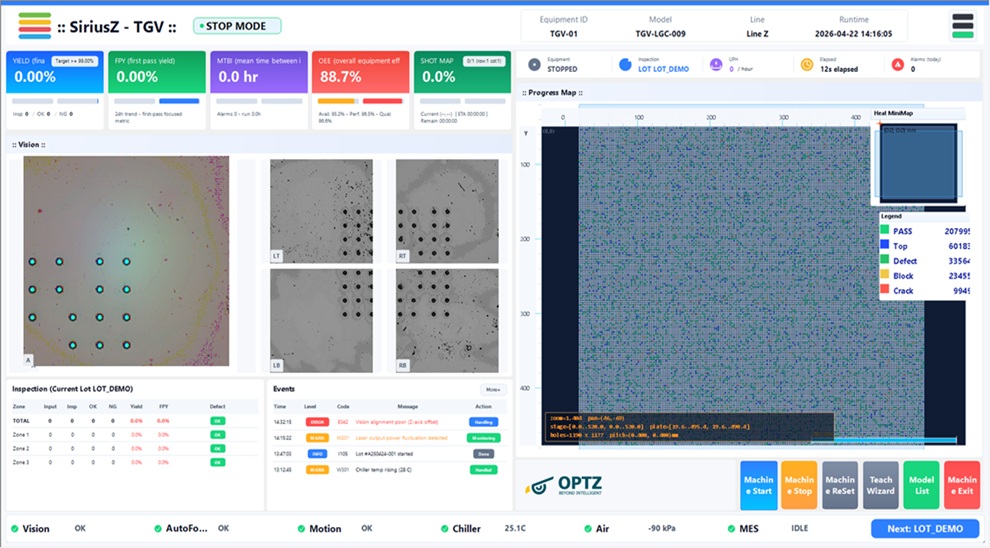Click the Zone 2 row label
The image size is (990, 548).
click(21, 449)
